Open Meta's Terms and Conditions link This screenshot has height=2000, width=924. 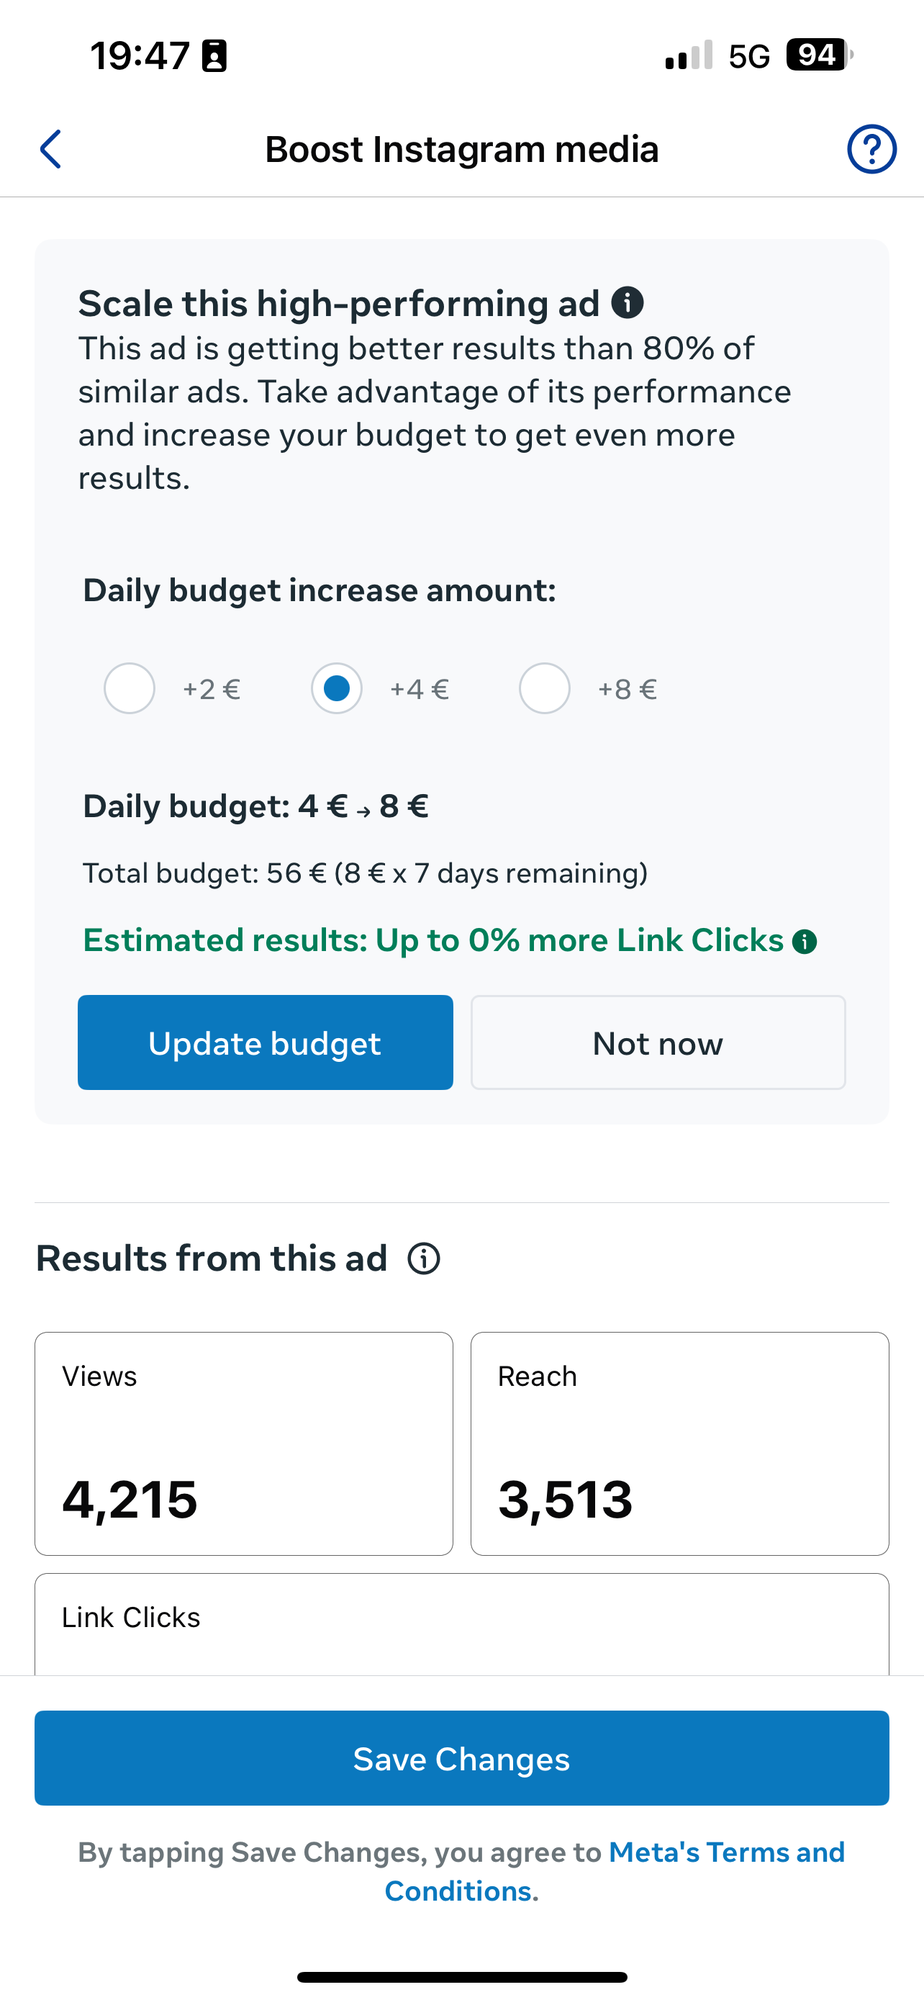(x=726, y=1852)
